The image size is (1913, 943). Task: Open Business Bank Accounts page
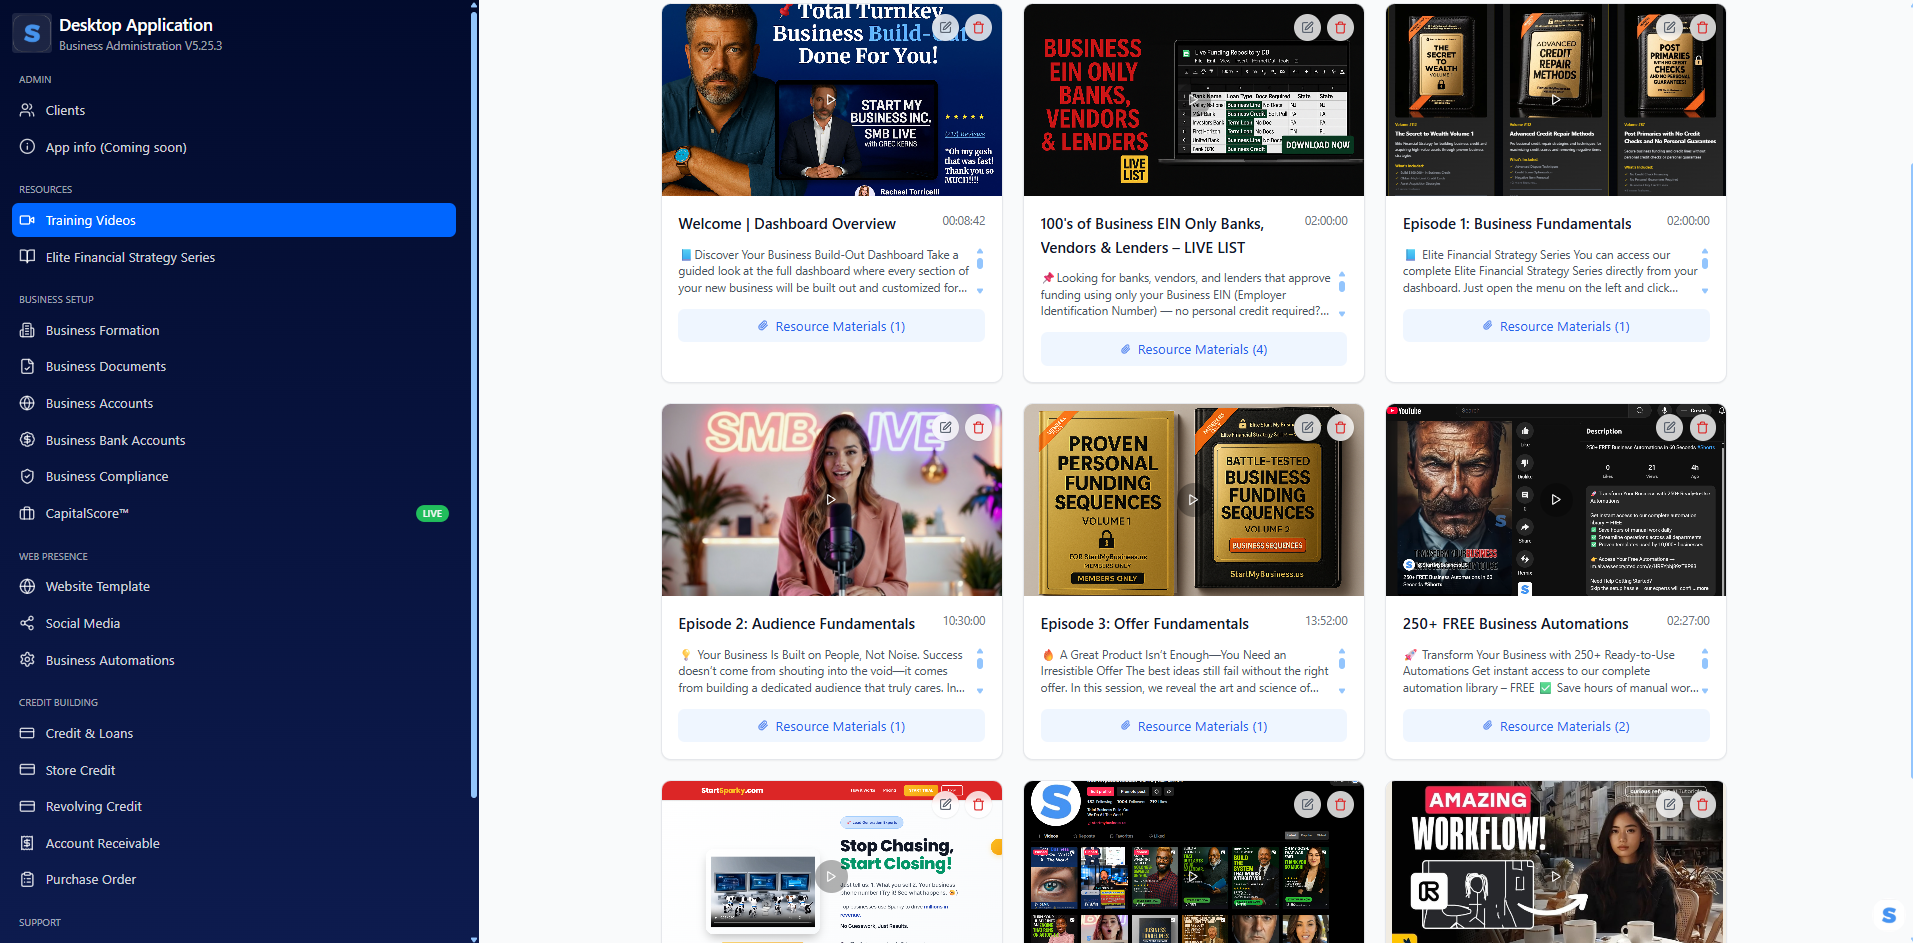tap(234, 440)
